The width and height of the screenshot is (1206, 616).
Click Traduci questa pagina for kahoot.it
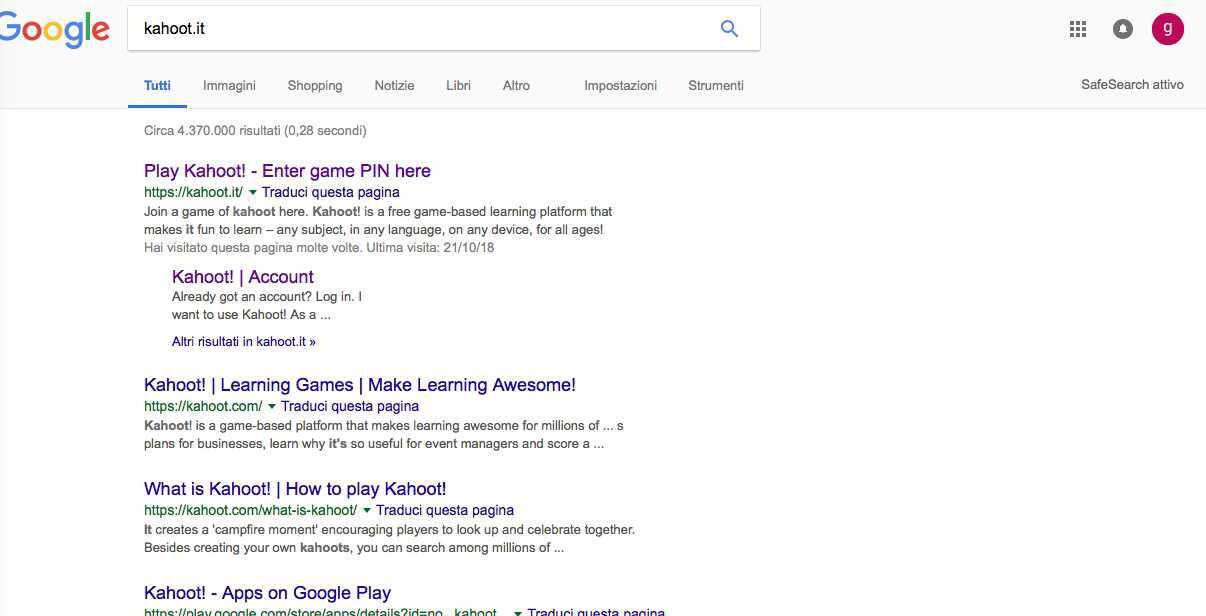pos(330,192)
